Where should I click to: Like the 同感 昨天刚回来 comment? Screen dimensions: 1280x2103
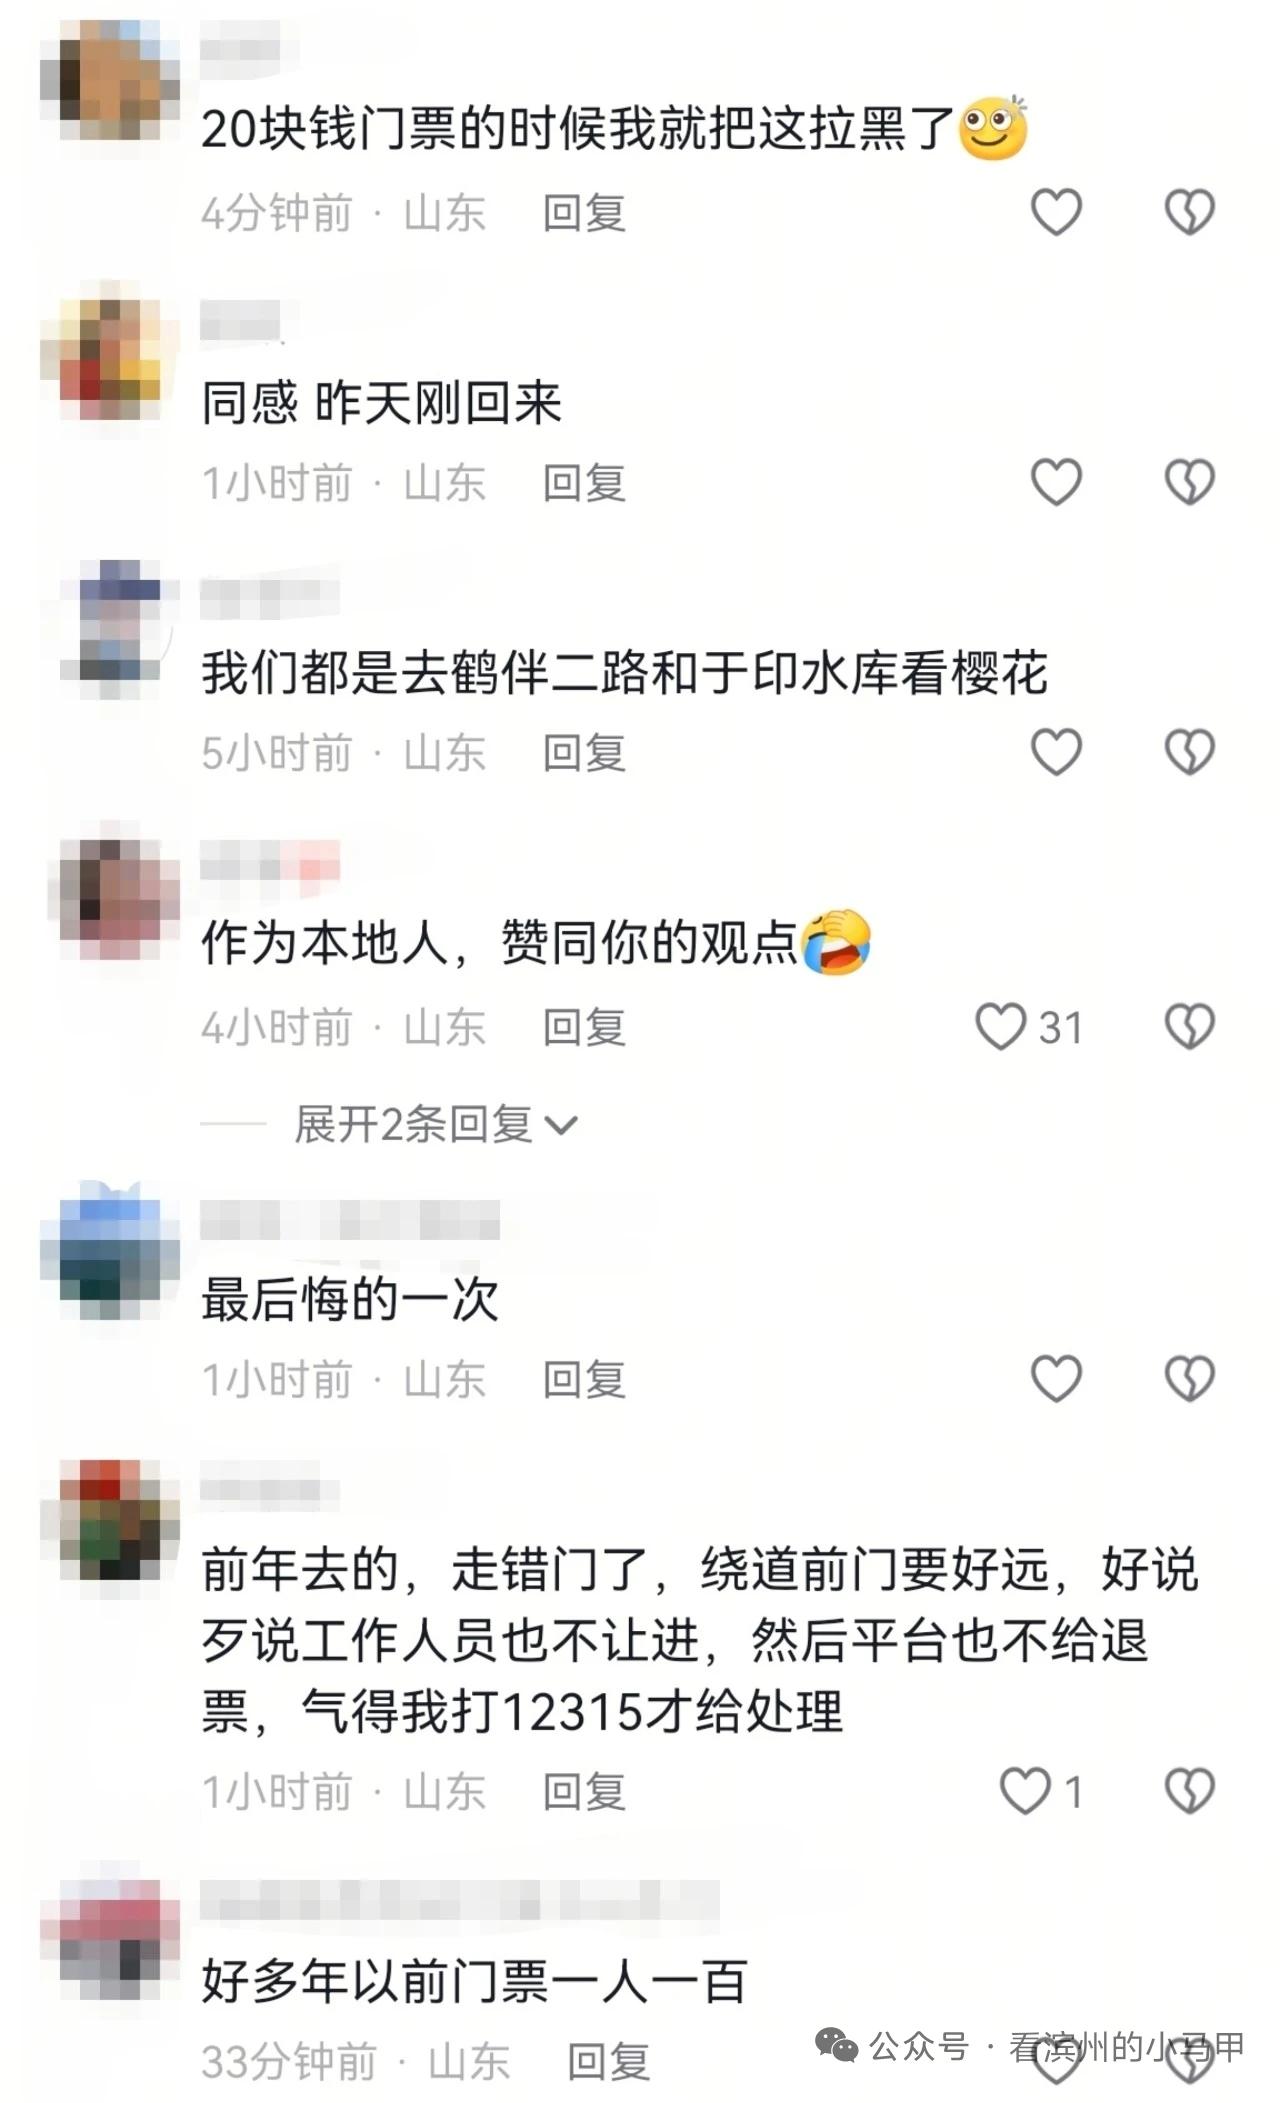tap(1056, 482)
